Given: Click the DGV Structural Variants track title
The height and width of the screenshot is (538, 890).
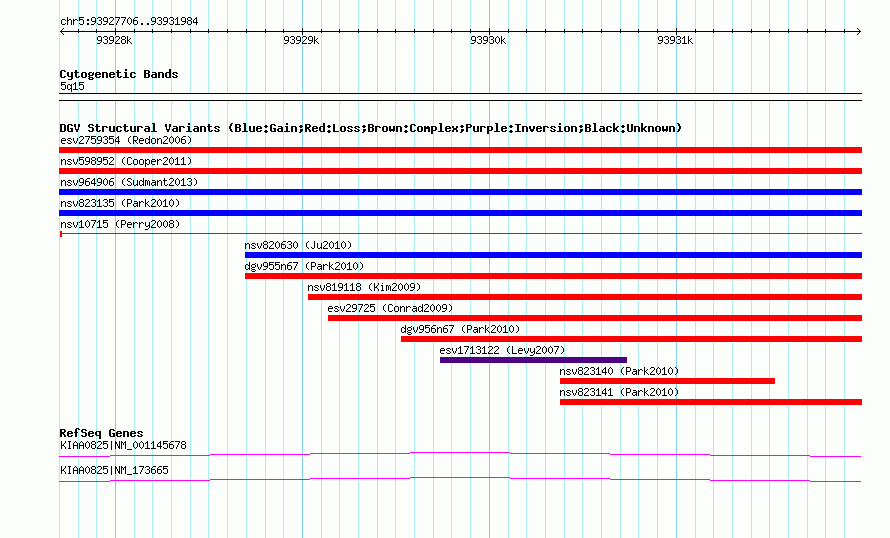Looking at the screenshot, I should coord(371,128).
